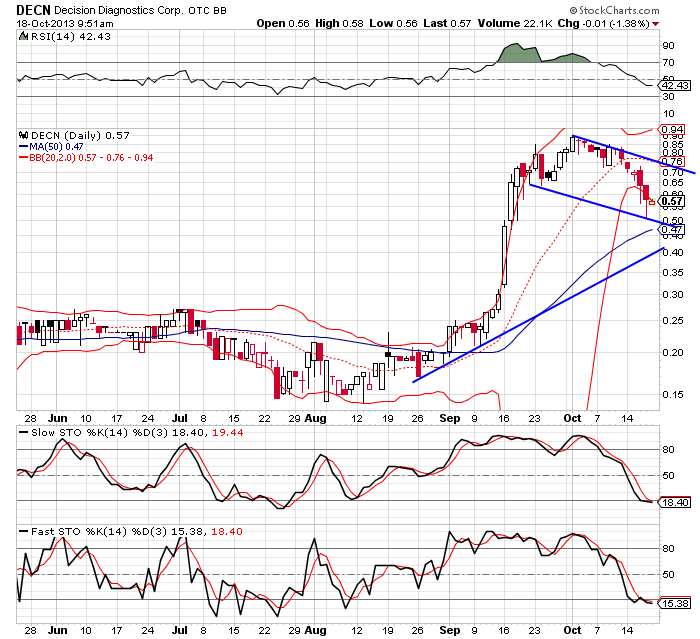Click the Sep label on bottom axis

tap(450, 630)
